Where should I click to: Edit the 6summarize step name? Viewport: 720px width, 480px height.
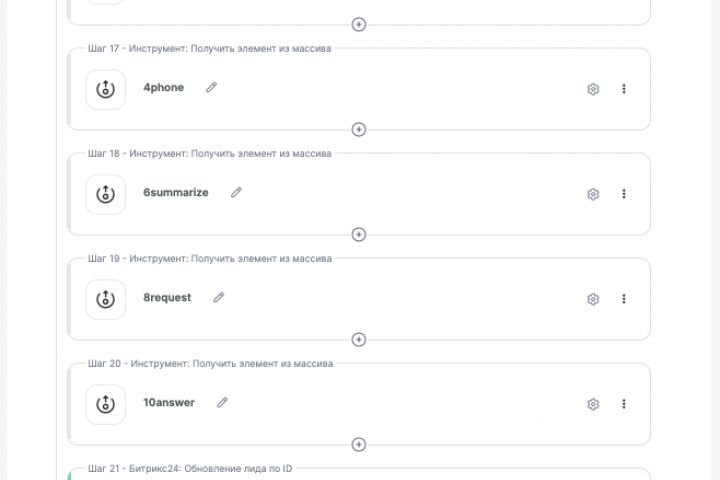236,192
